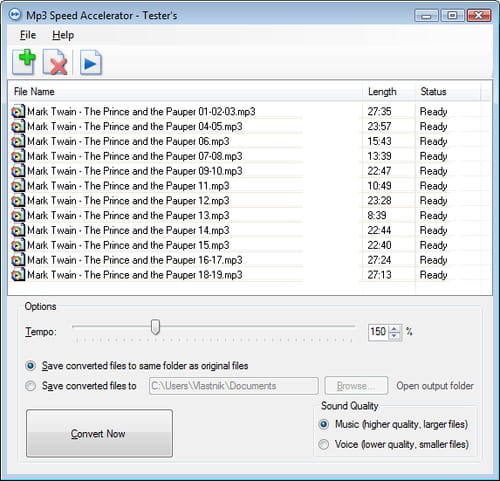Image resolution: width=500 pixels, height=481 pixels.
Task: Click the Convert Now button
Action: (x=99, y=433)
